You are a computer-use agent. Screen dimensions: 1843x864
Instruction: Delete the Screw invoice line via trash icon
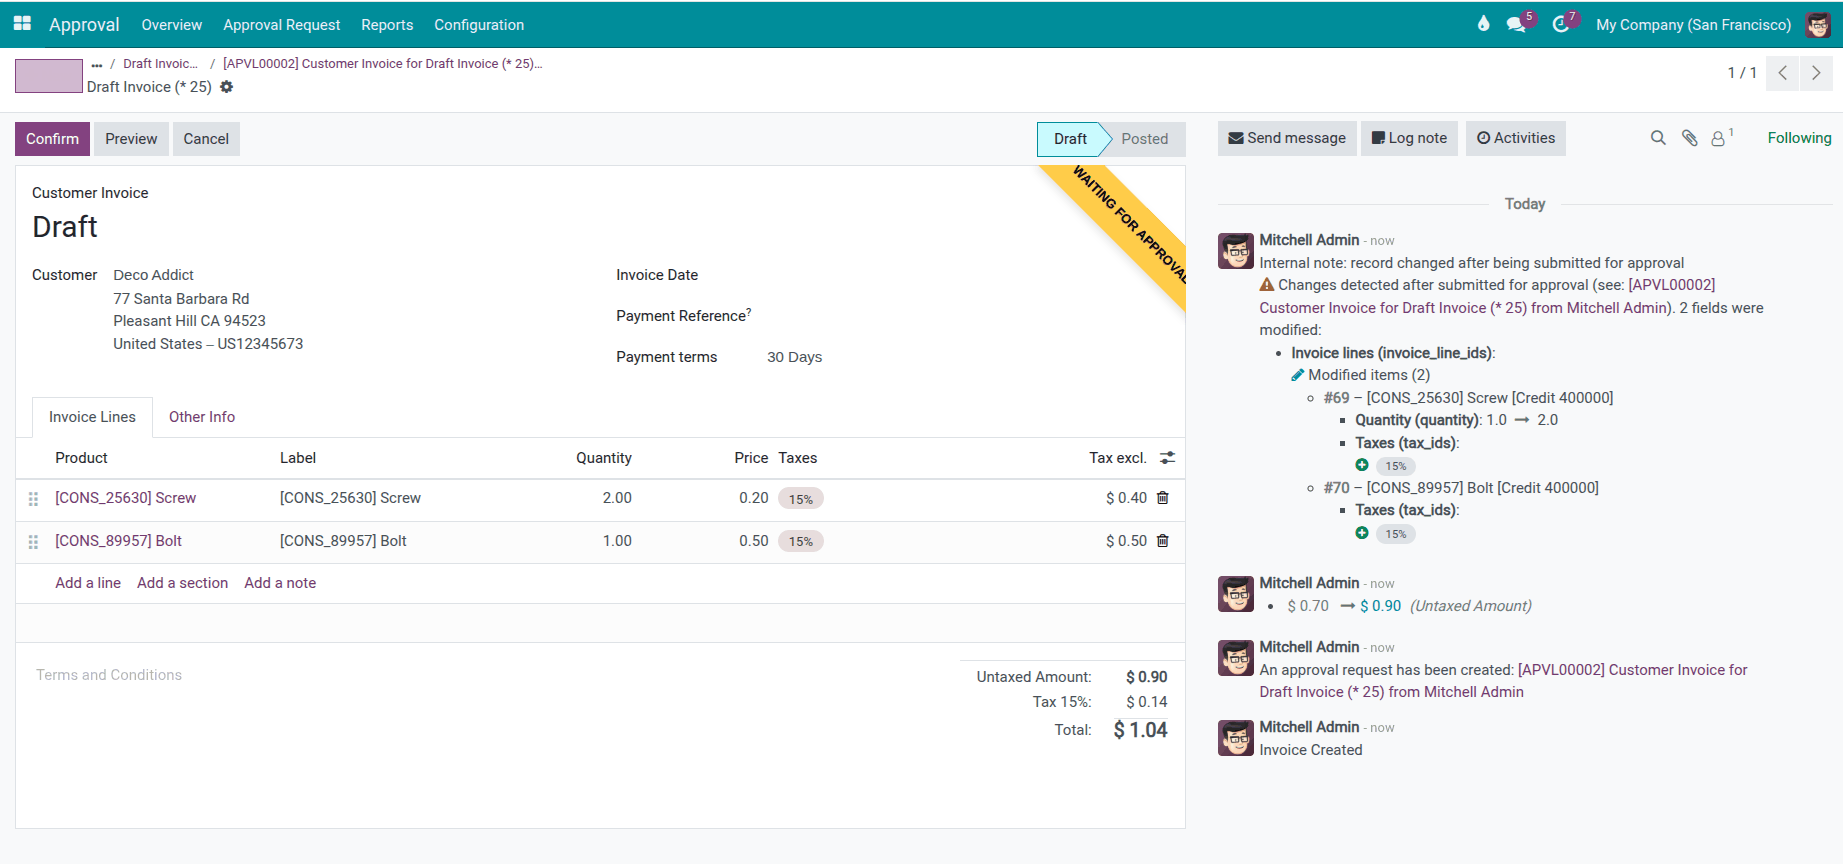[1163, 498]
